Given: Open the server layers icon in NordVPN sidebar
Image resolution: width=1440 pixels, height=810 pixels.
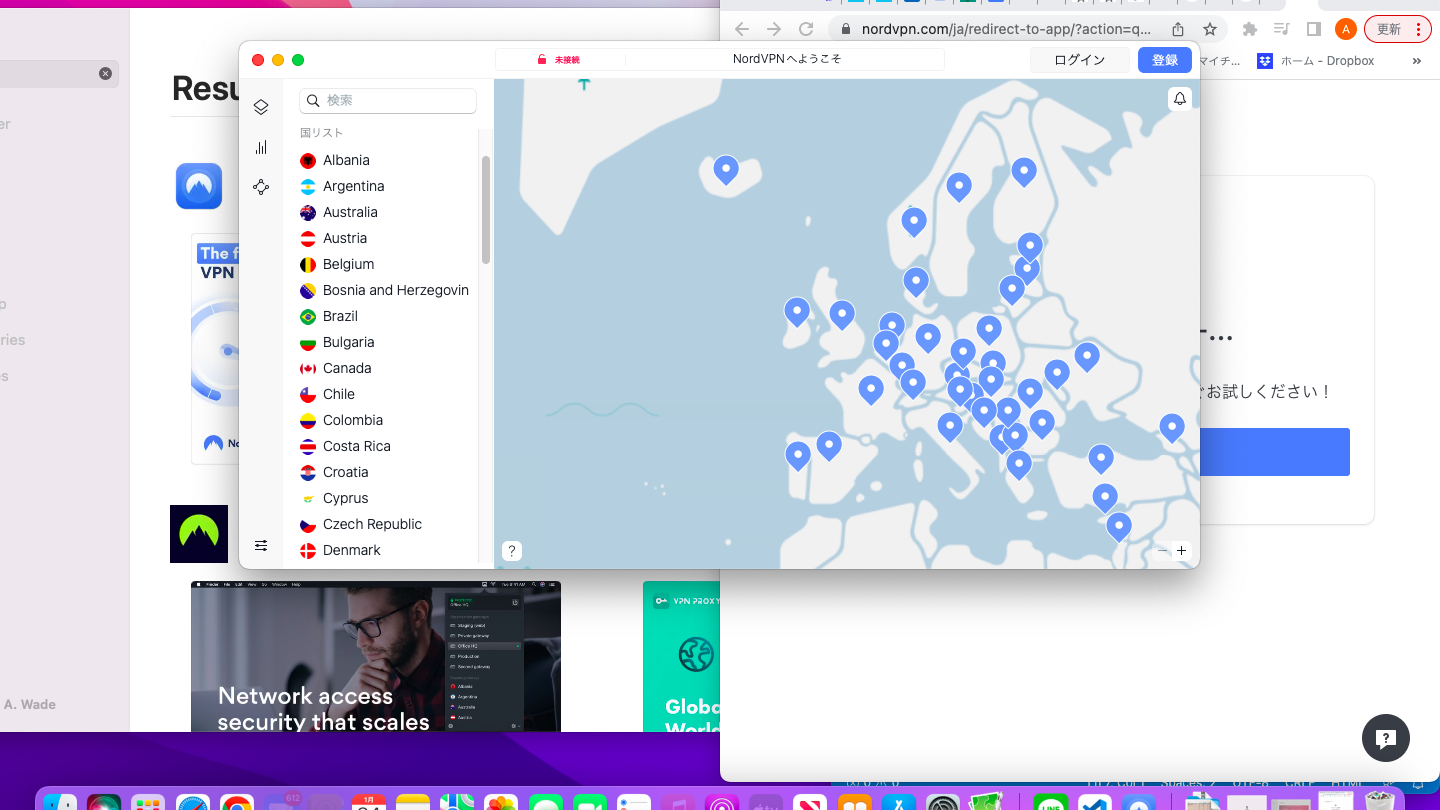Looking at the screenshot, I should pos(261,107).
